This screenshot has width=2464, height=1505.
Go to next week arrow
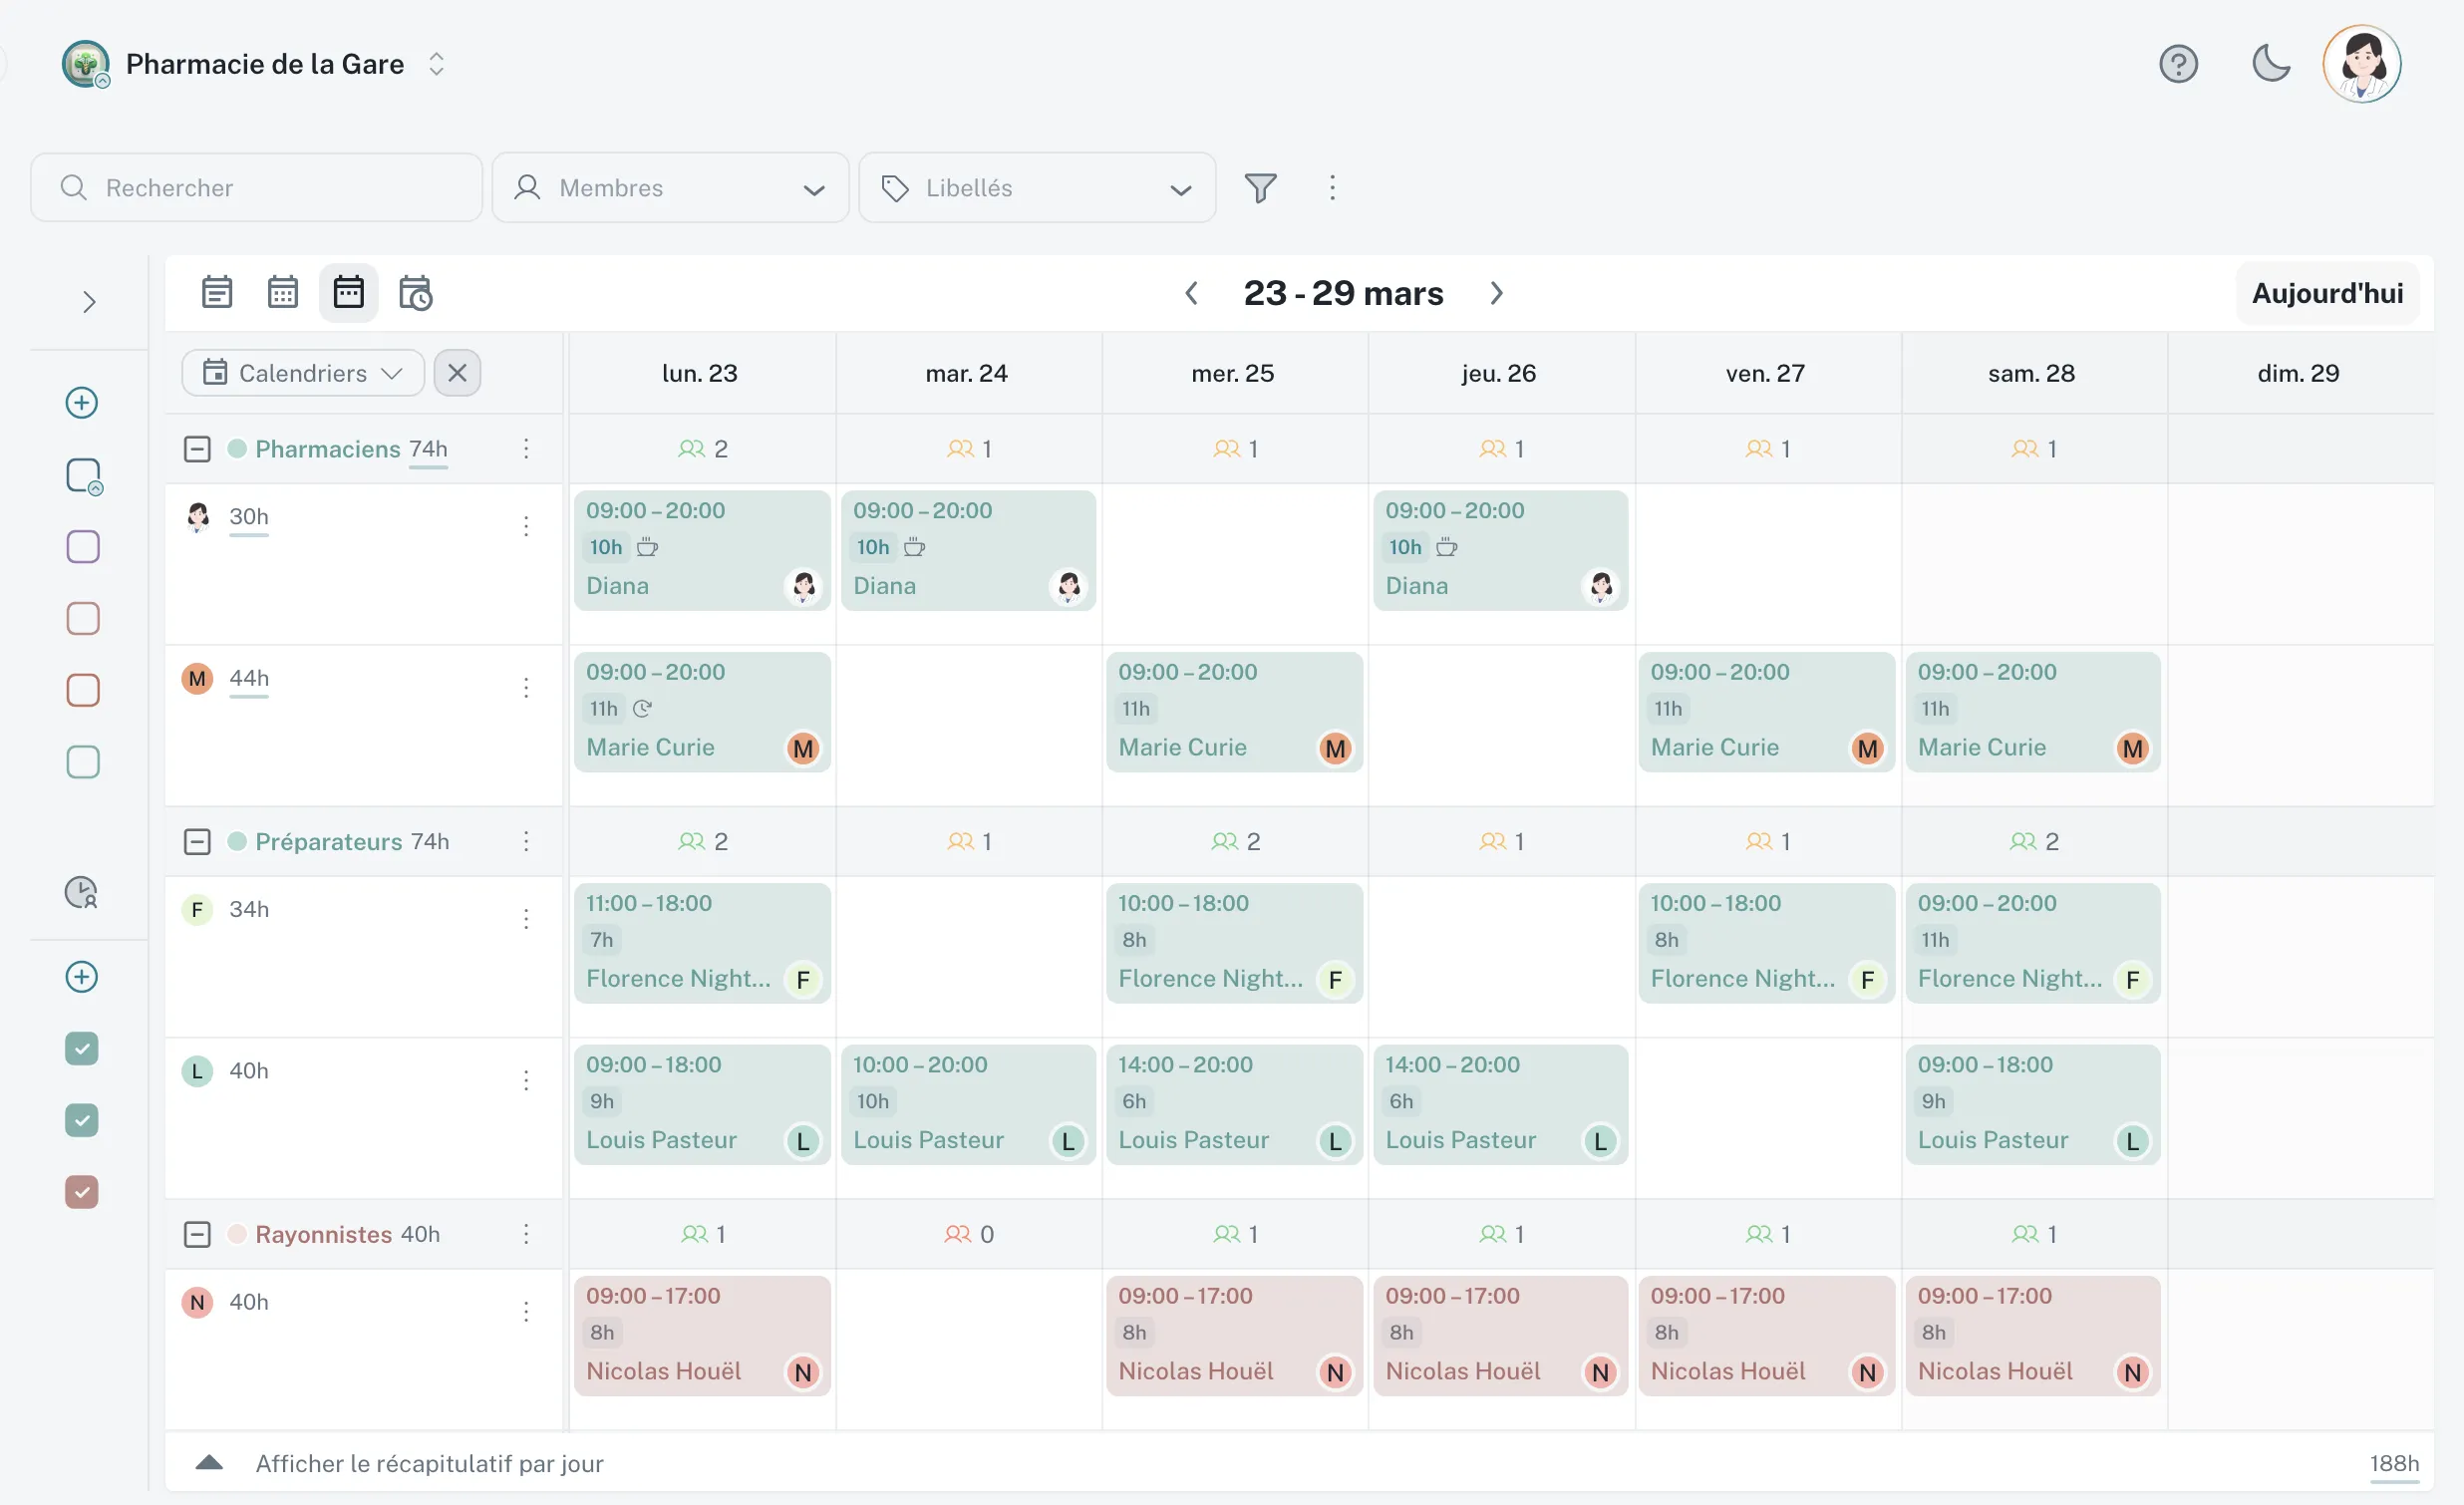[x=1496, y=293]
